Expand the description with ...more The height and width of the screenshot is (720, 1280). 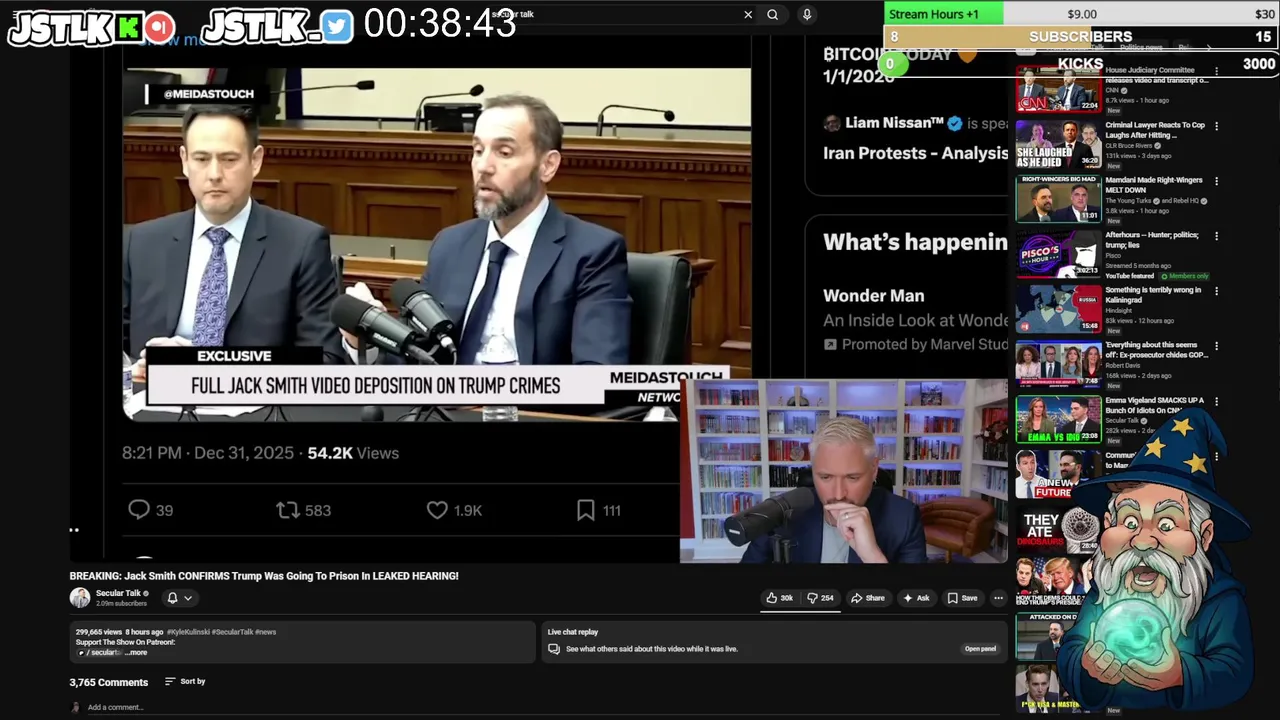(136, 653)
